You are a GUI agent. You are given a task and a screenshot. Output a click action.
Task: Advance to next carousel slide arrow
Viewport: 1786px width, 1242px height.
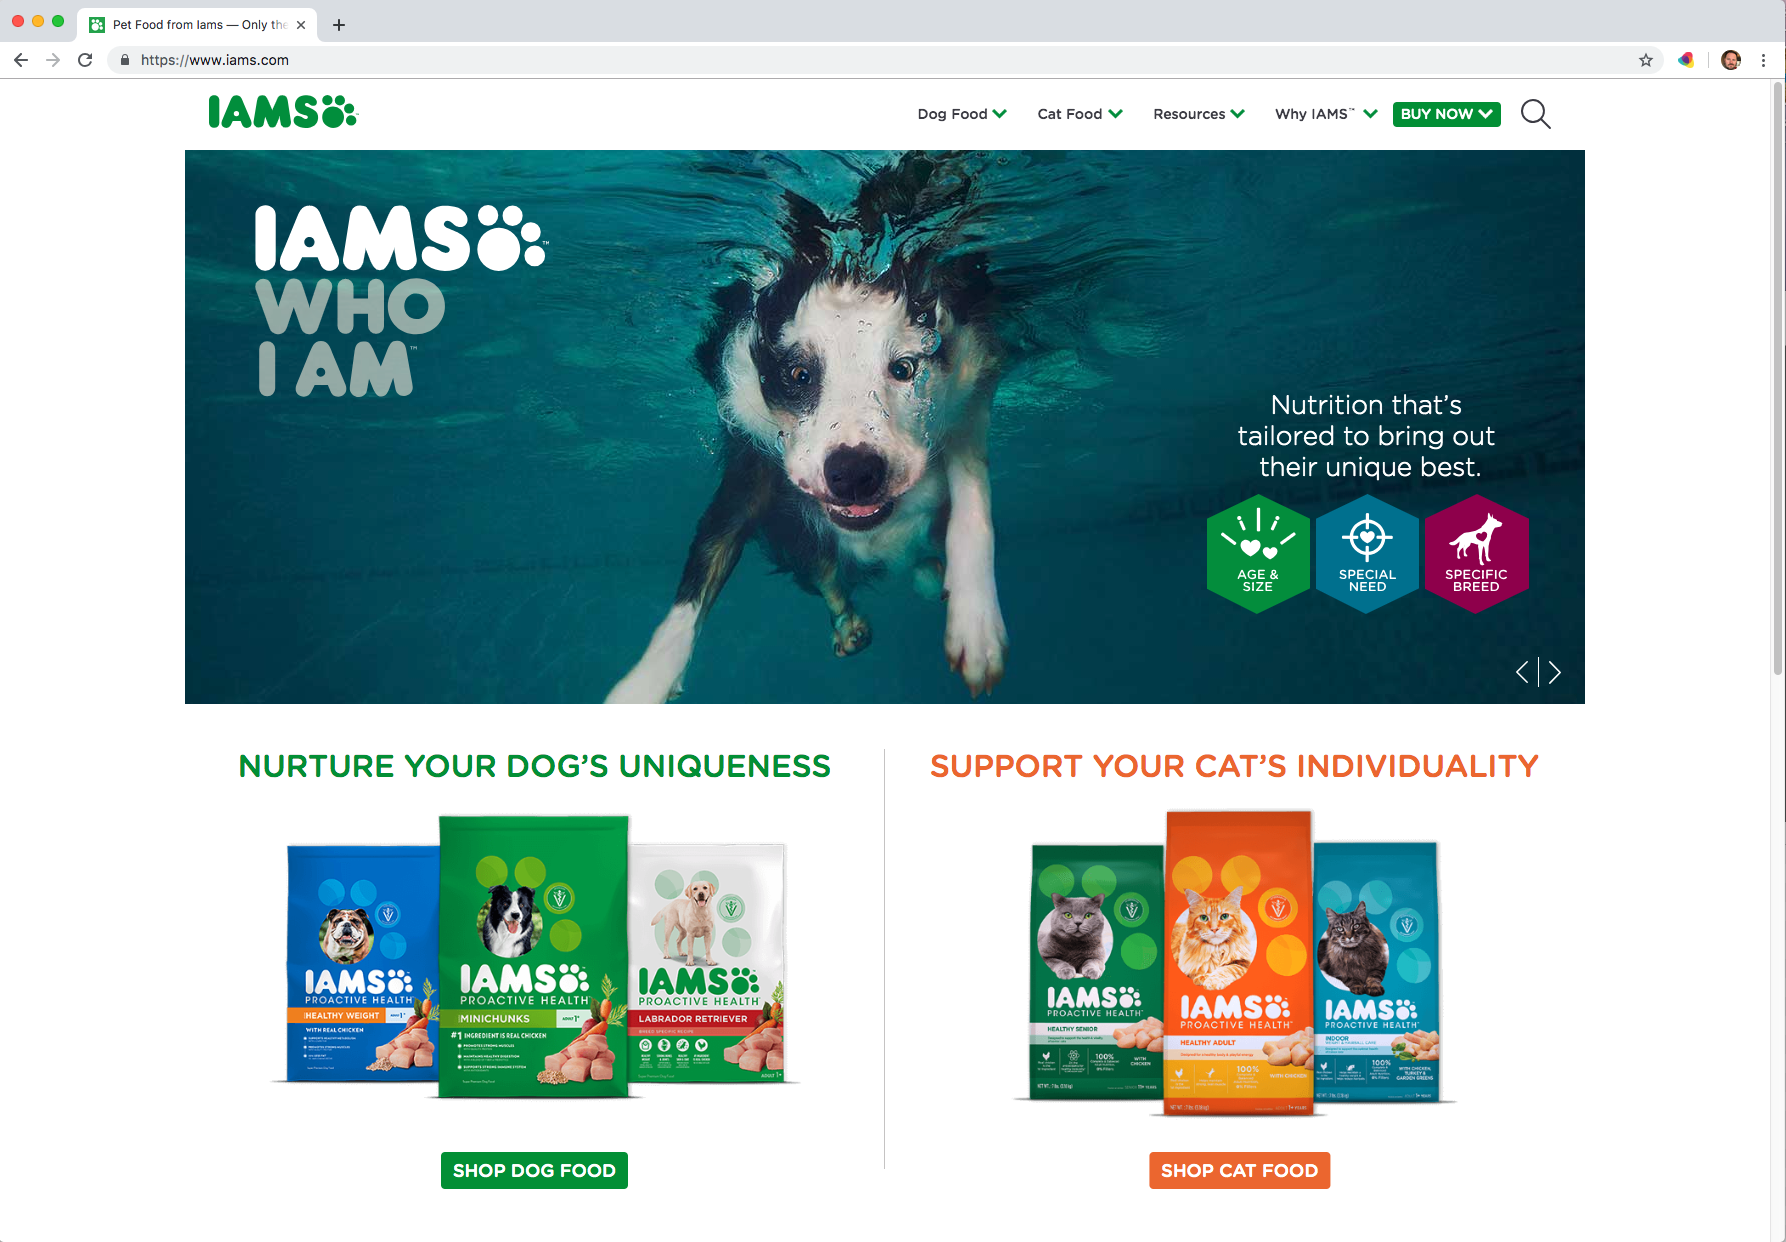1554,672
